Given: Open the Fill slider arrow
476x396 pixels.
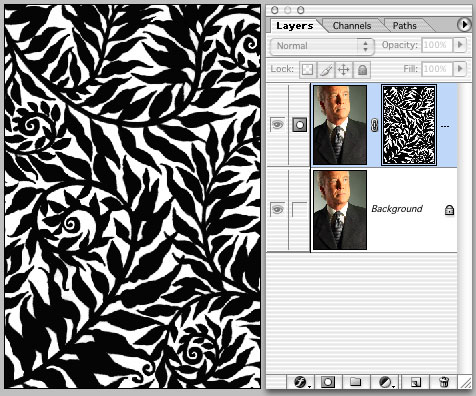Looking at the screenshot, I should tap(460, 69).
